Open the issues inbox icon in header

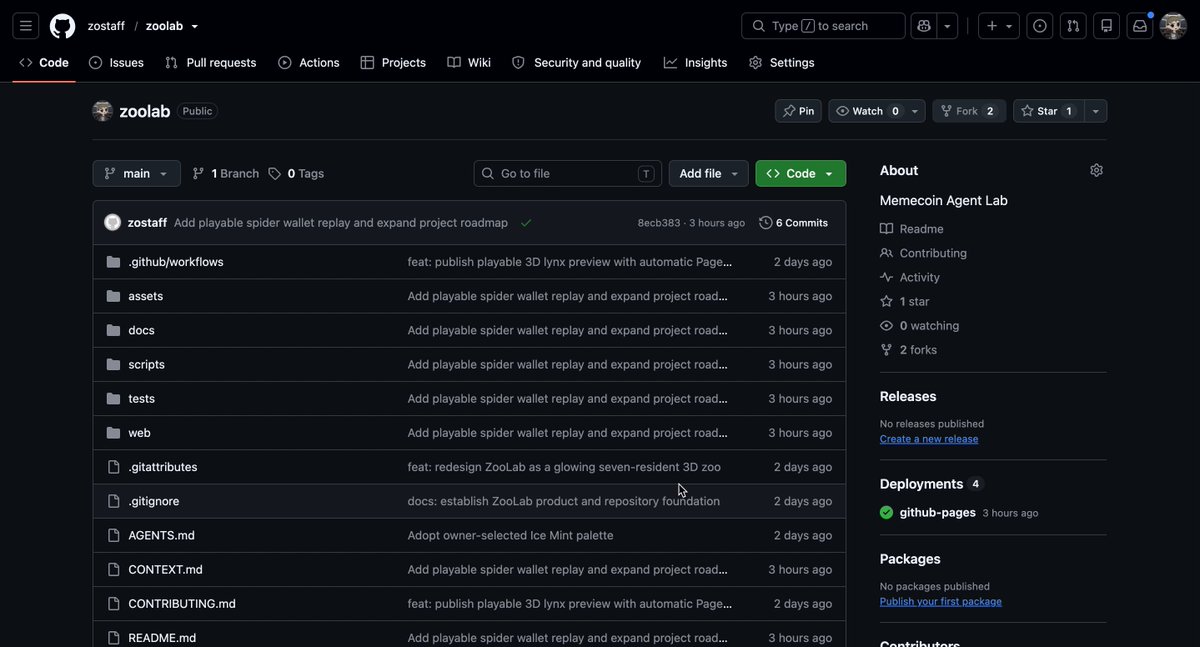pyautogui.click(x=1040, y=26)
